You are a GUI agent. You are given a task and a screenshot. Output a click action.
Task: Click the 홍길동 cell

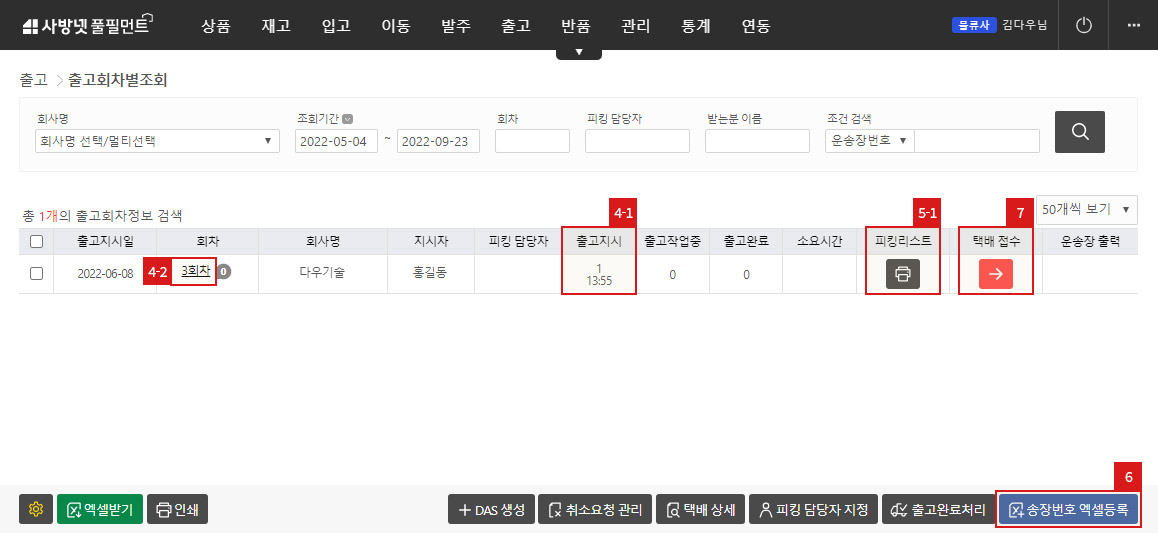click(431, 272)
